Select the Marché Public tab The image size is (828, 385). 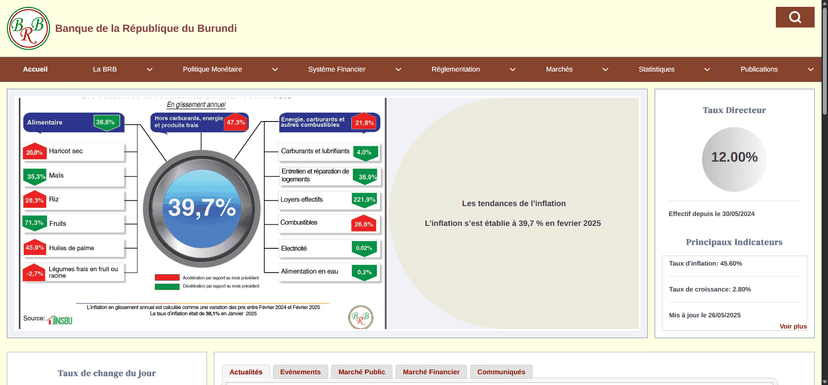[x=362, y=372]
